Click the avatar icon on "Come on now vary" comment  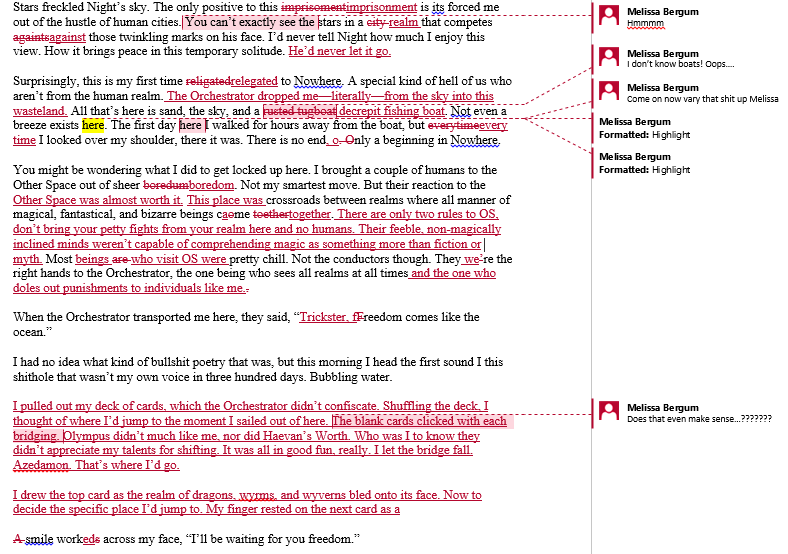point(610,92)
